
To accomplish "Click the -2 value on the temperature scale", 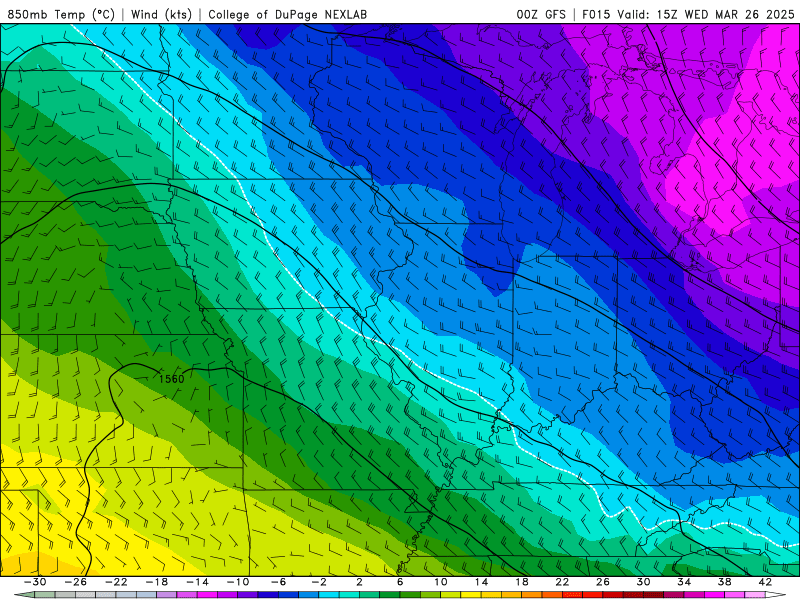I will click(319, 582).
